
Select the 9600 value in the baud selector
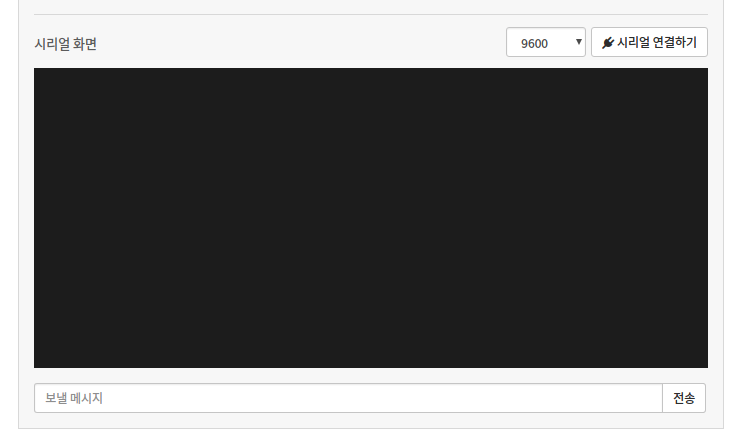click(x=535, y=43)
